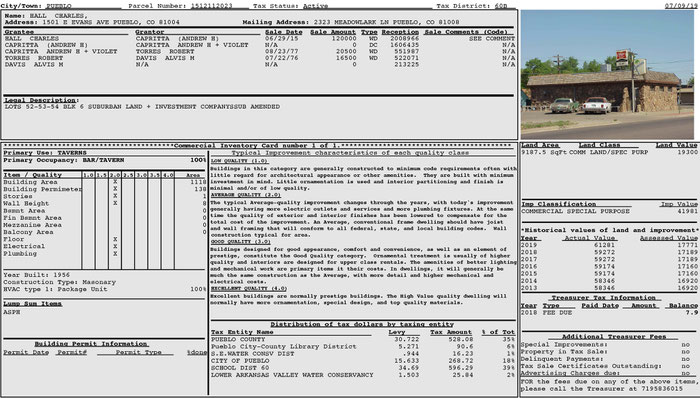Select Building Area value 1118
The width and height of the screenshot is (700, 398).
click(x=198, y=182)
